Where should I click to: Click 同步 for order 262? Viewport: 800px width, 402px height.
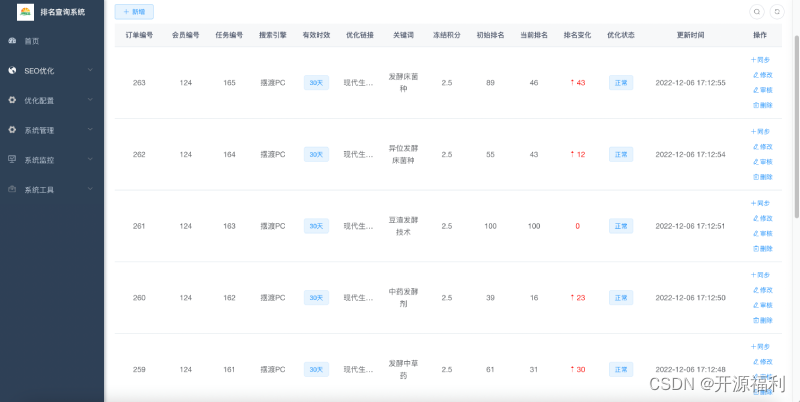760,132
